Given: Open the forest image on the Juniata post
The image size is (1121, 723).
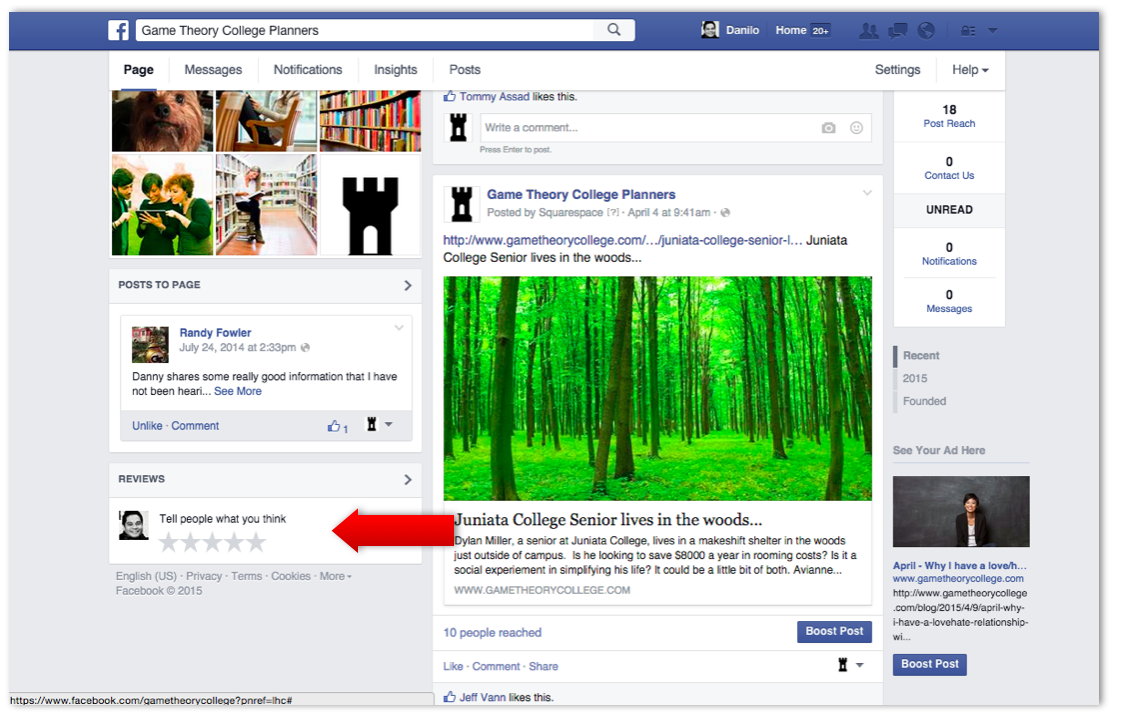Looking at the screenshot, I should tap(657, 388).
